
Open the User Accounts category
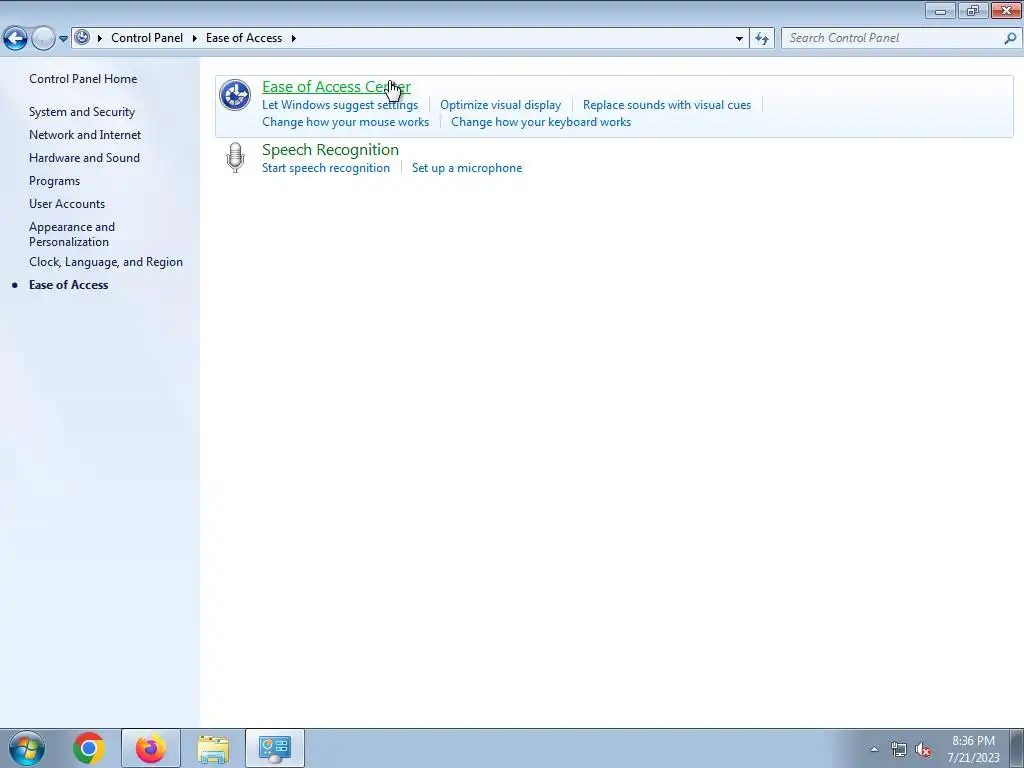coord(67,204)
